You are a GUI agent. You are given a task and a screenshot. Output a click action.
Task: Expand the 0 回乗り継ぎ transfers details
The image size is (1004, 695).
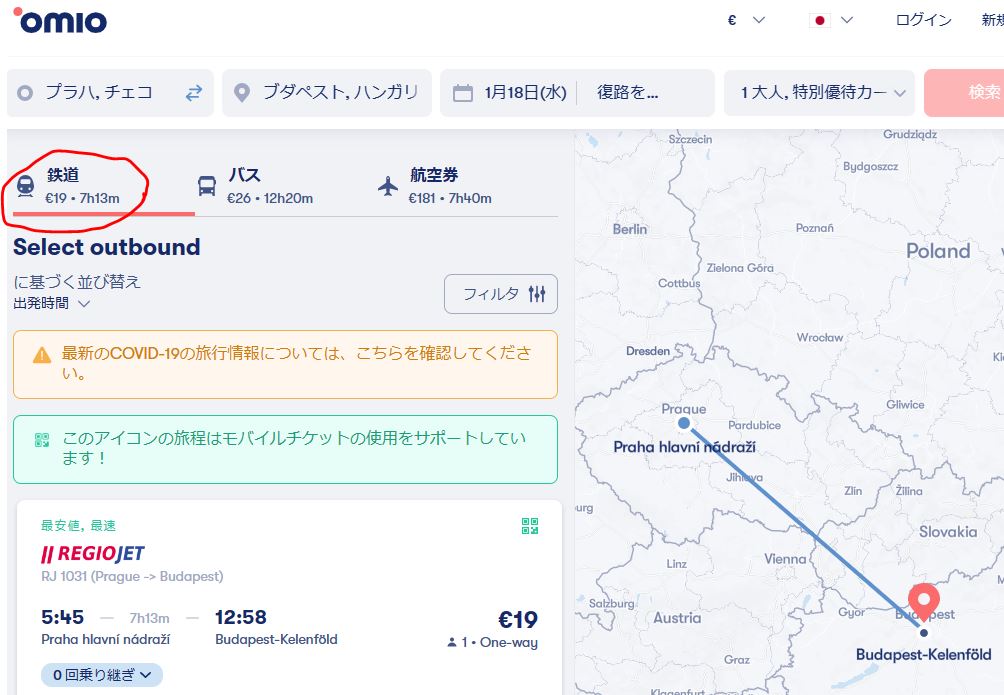coord(102,675)
